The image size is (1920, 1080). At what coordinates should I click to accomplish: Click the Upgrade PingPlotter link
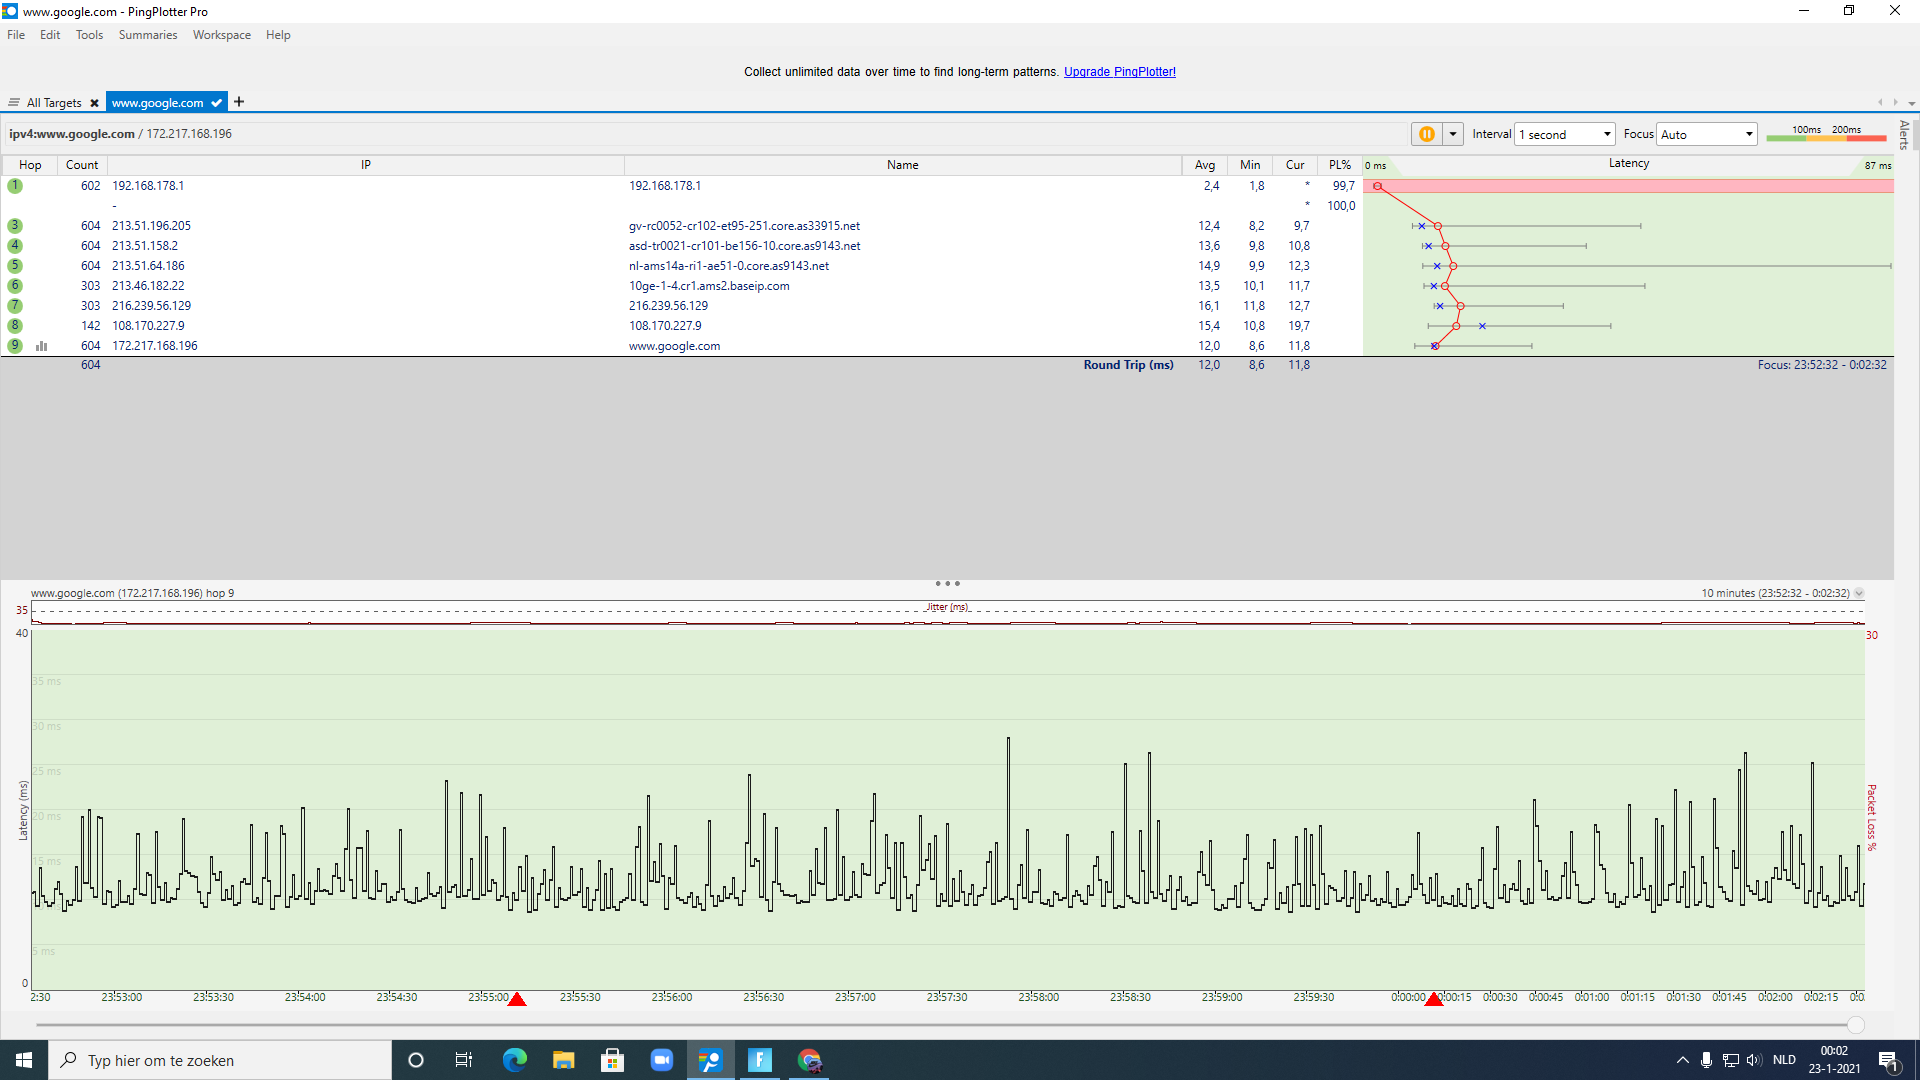click(1119, 72)
